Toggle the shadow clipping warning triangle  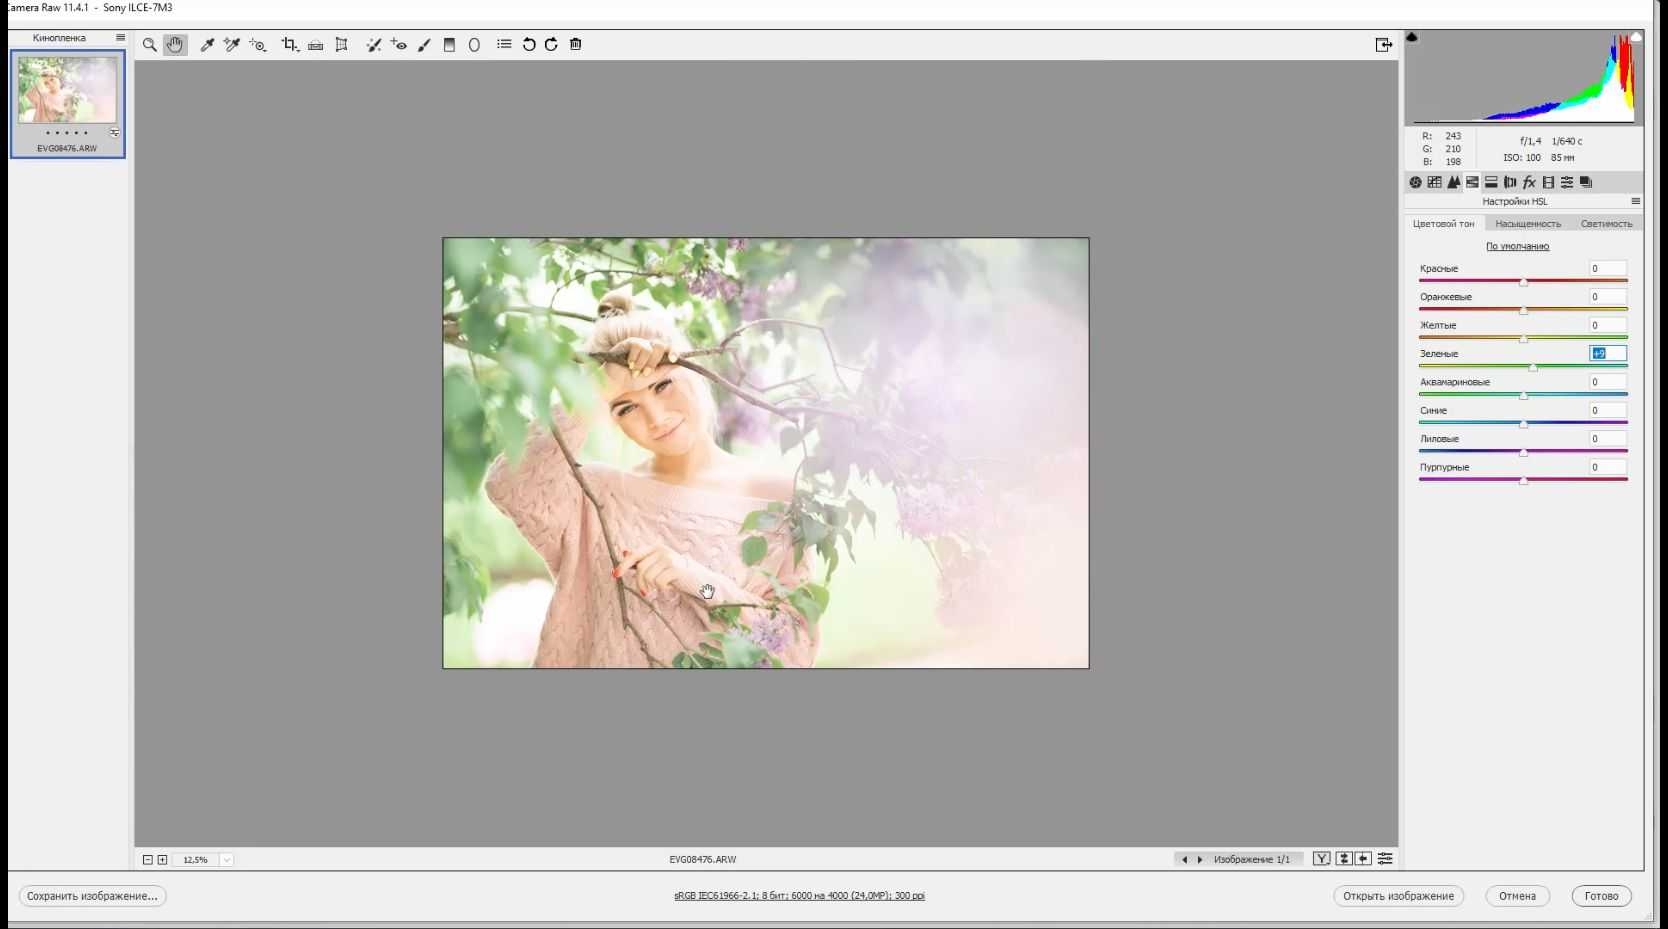(x=1412, y=37)
